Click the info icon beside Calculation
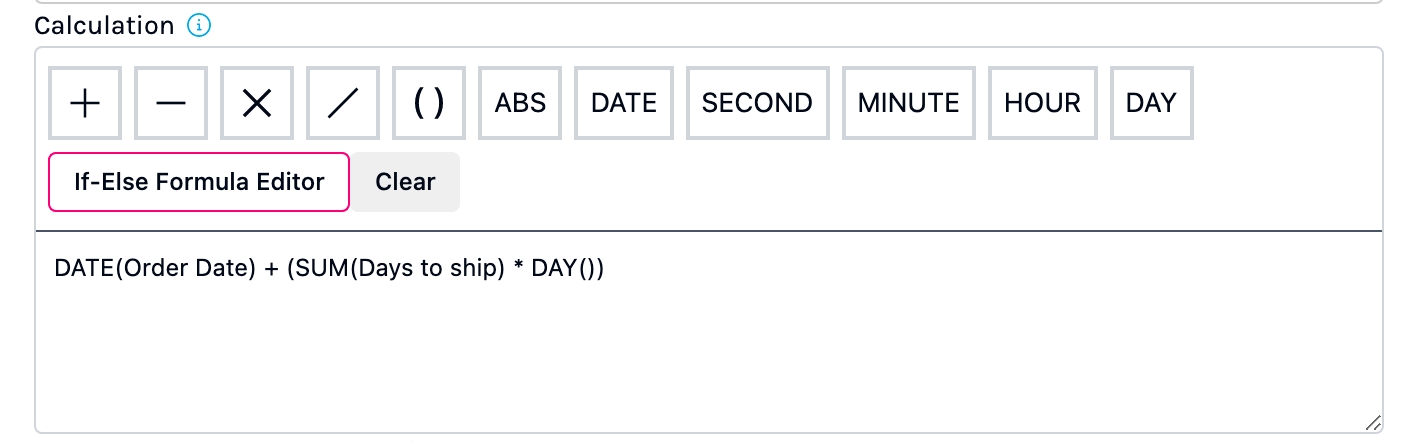Image resolution: width=1402 pixels, height=442 pixels. click(199, 26)
